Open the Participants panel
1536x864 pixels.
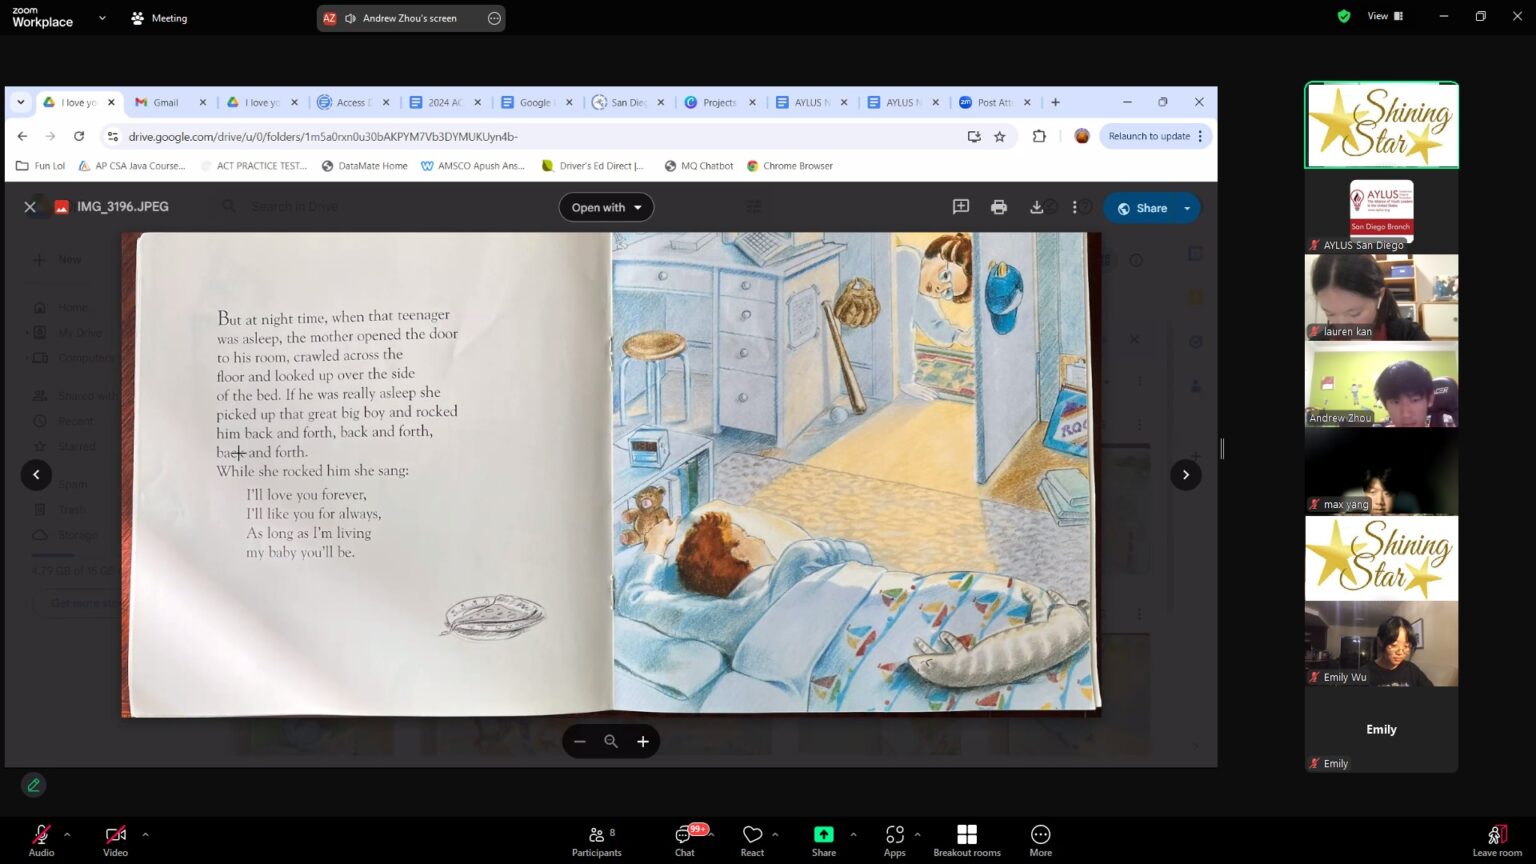pyautogui.click(x=597, y=840)
